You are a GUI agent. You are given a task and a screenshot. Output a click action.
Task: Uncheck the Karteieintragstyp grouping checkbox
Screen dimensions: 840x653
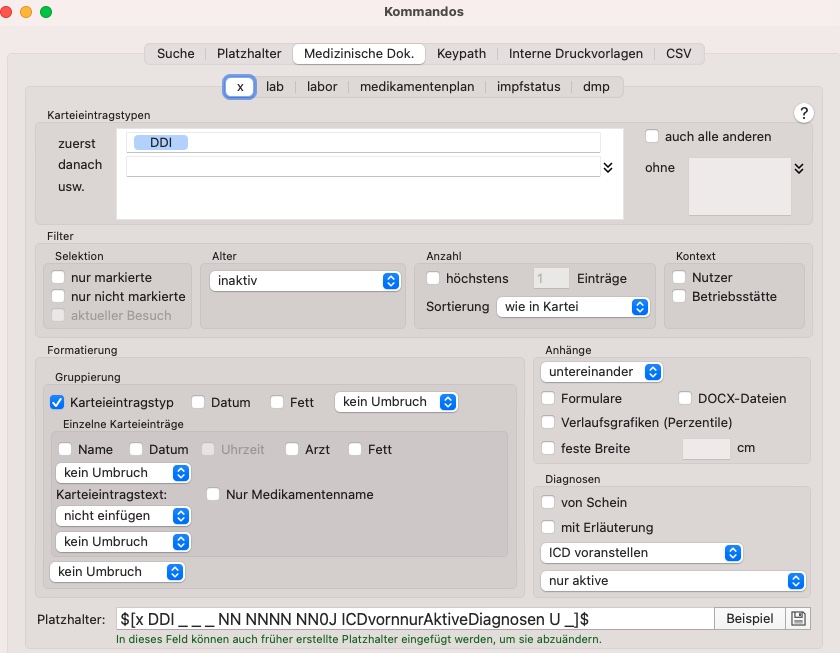click(57, 402)
